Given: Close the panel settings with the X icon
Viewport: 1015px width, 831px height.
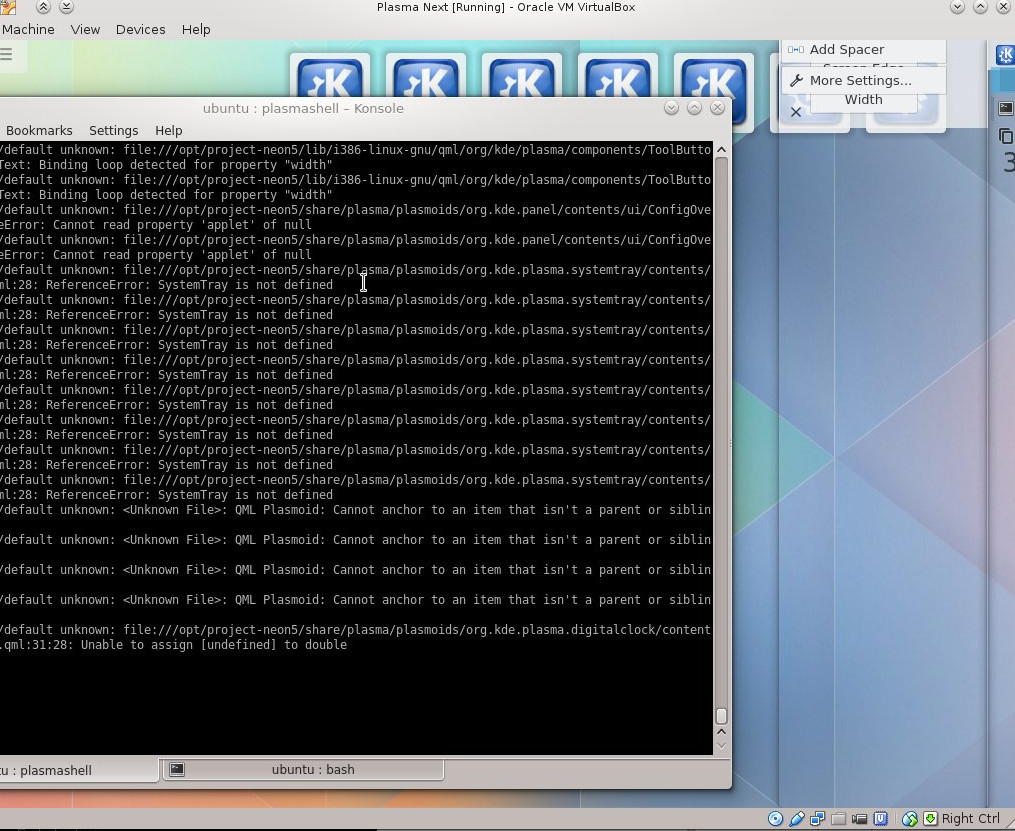Looking at the screenshot, I should (796, 112).
